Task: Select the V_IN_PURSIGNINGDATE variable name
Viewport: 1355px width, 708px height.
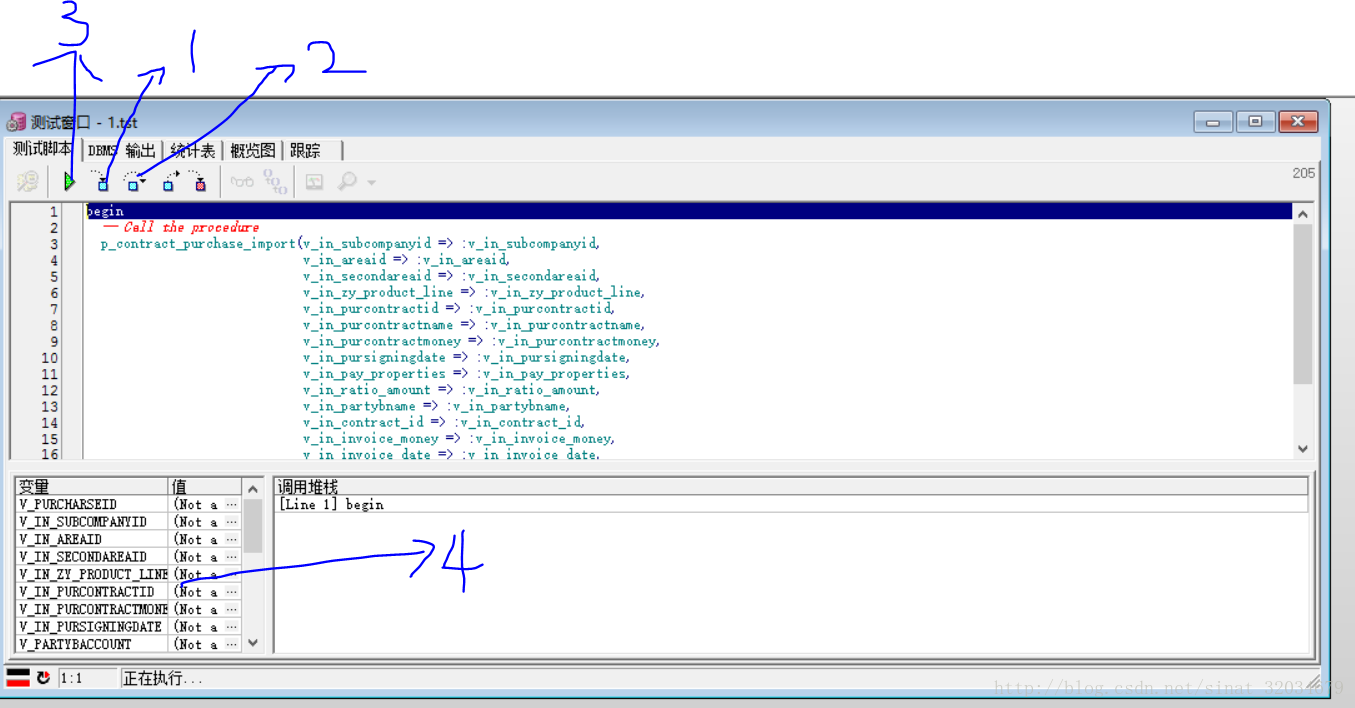Action: pos(90,627)
